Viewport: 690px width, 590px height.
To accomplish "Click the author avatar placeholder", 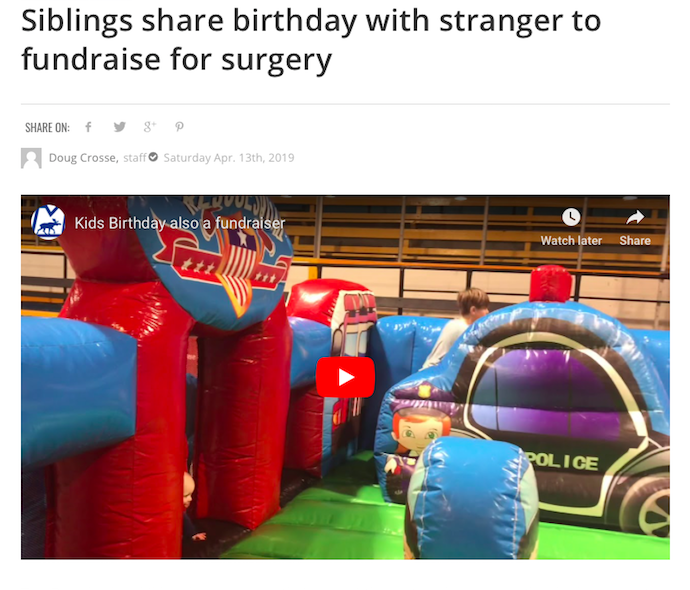I will tap(31, 158).
